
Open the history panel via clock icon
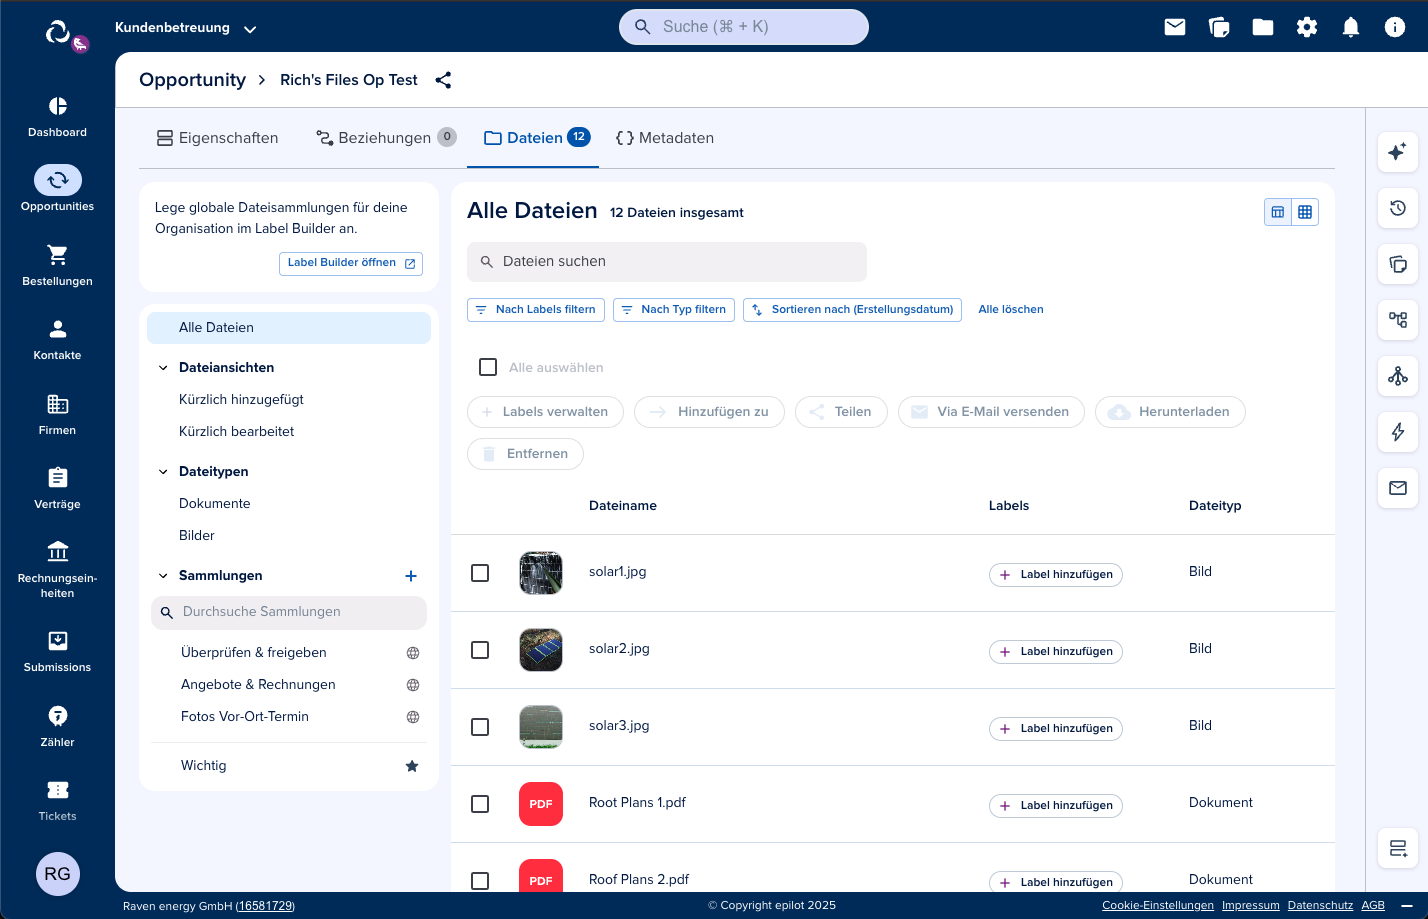1398,208
